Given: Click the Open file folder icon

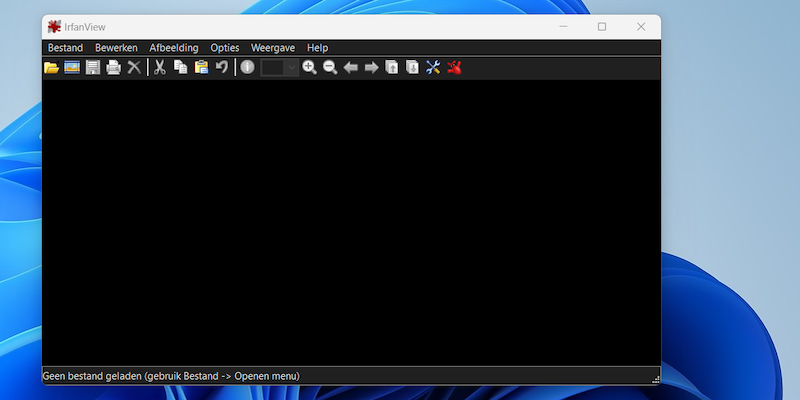Looking at the screenshot, I should (52, 68).
